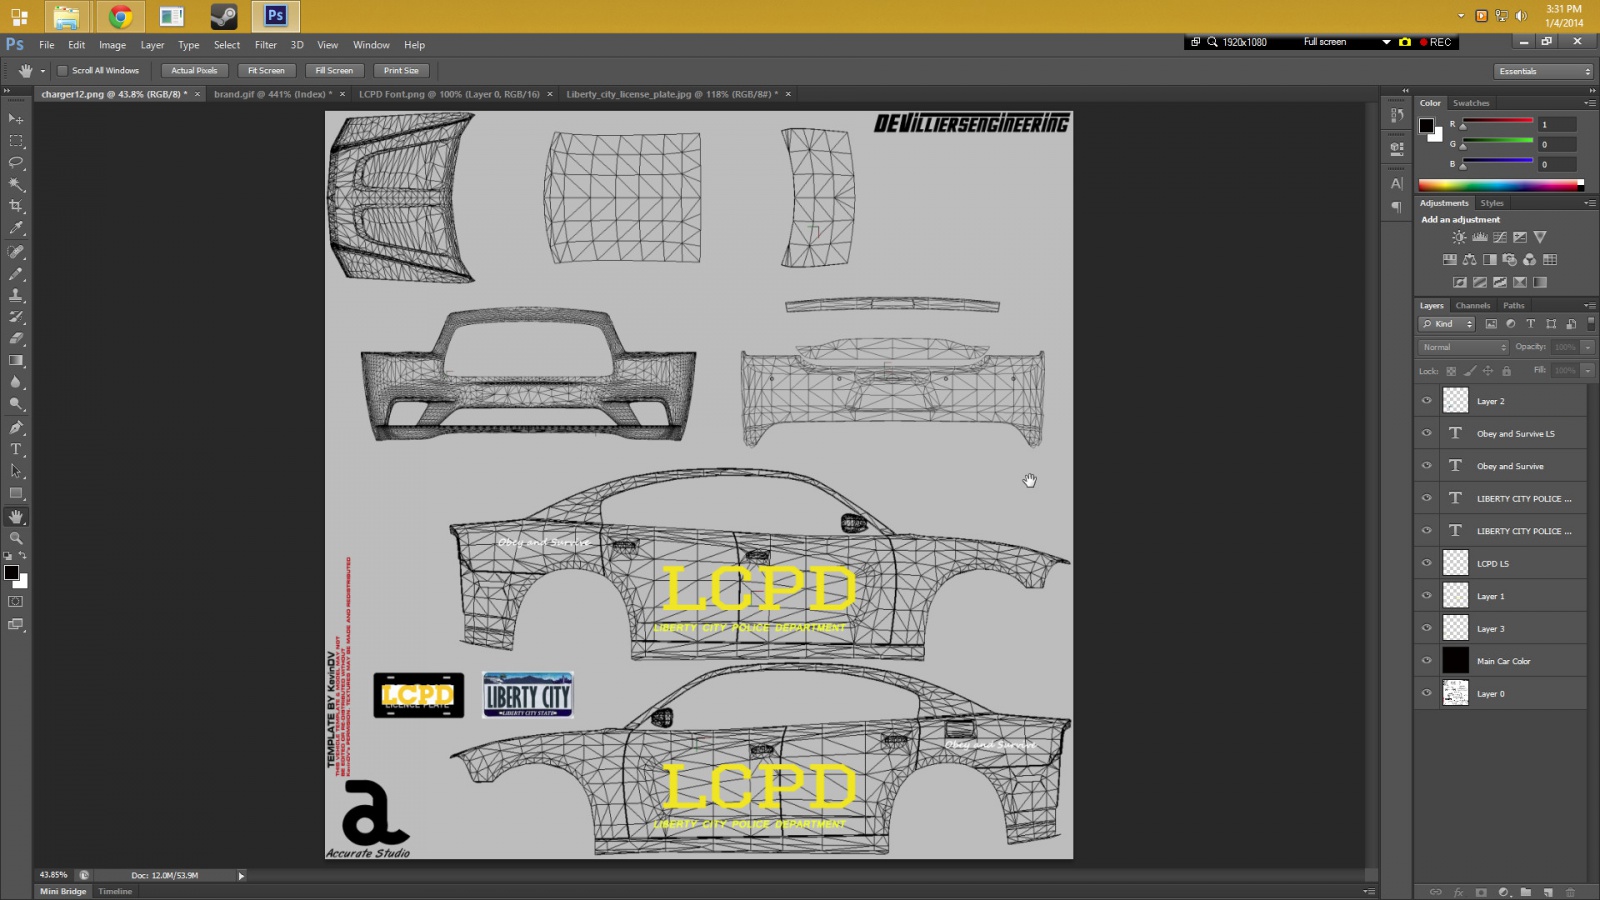Select the Crop tool
This screenshot has height=900, width=1600.
click(x=16, y=207)
